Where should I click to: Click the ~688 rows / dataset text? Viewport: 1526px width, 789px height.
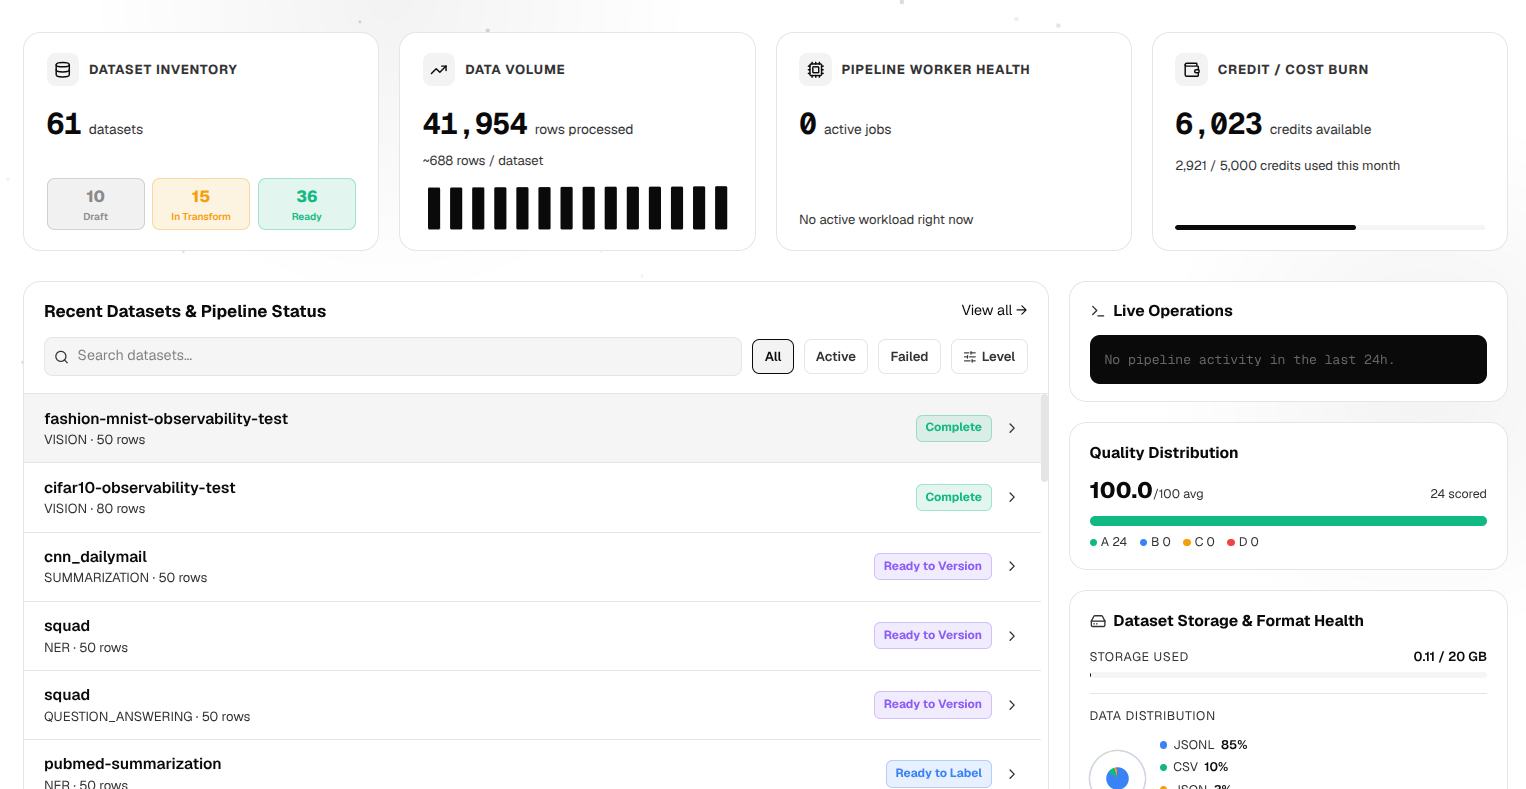tap(483, 161)
